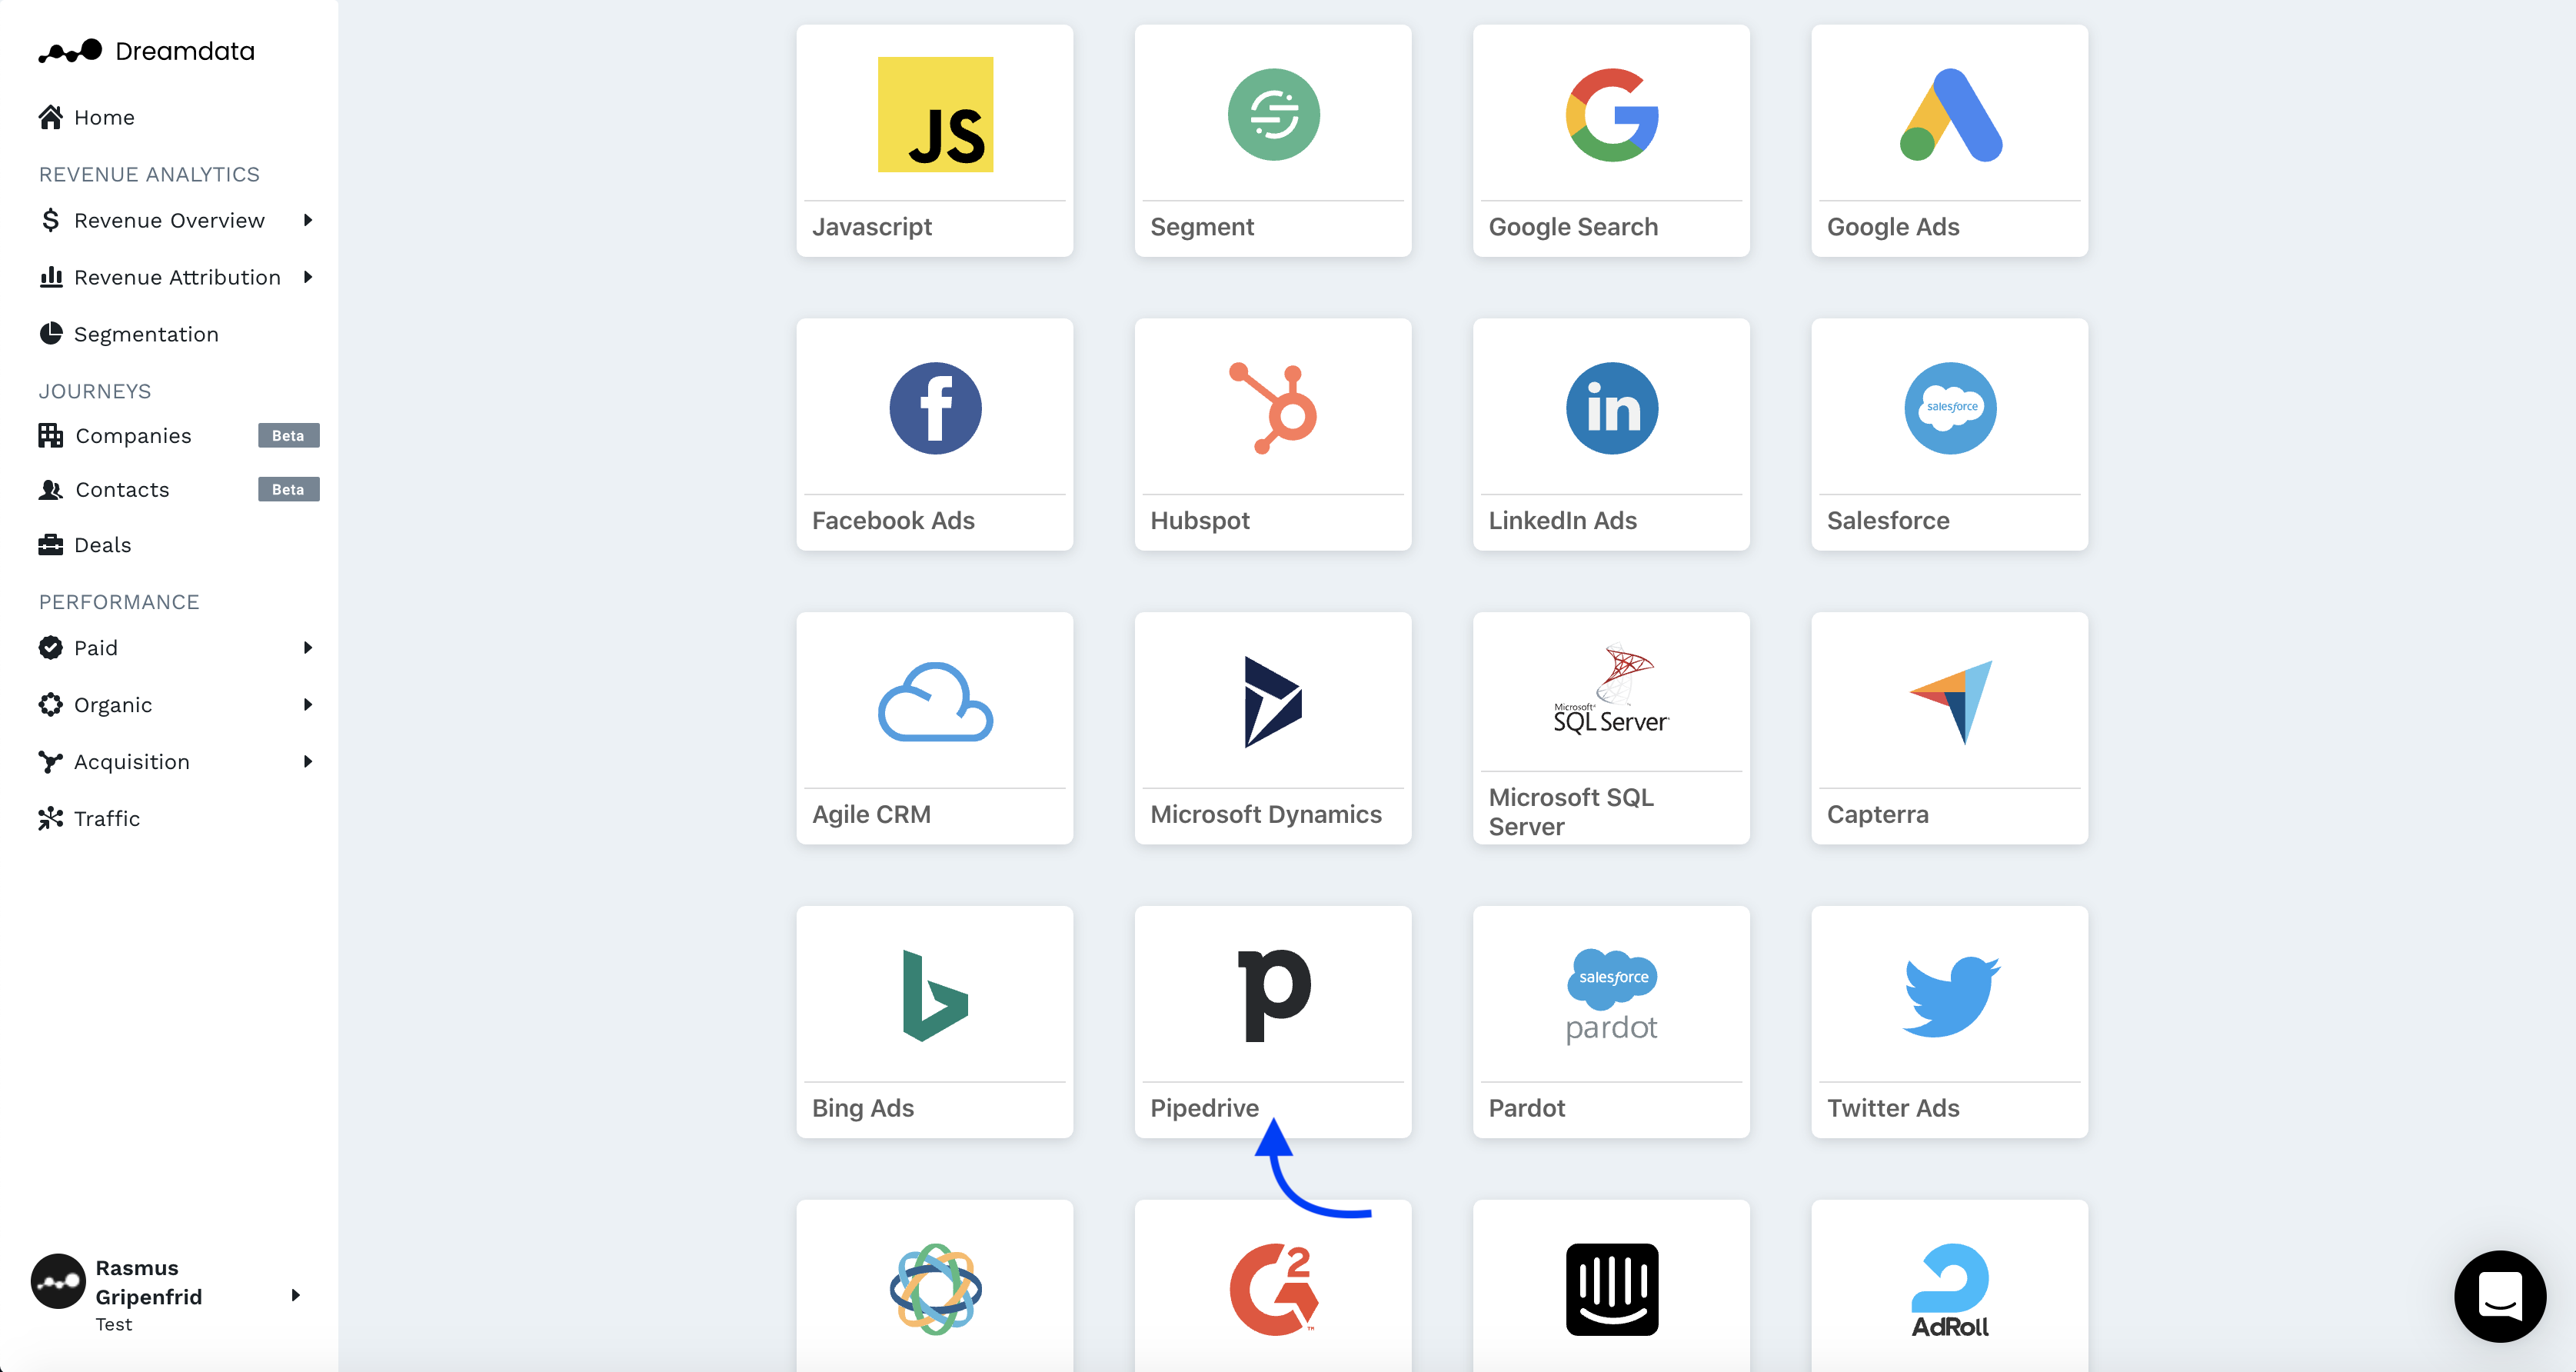Open the Javascript integration logo
Viewport: 2576px width, 1372px height.
[935, 114]
